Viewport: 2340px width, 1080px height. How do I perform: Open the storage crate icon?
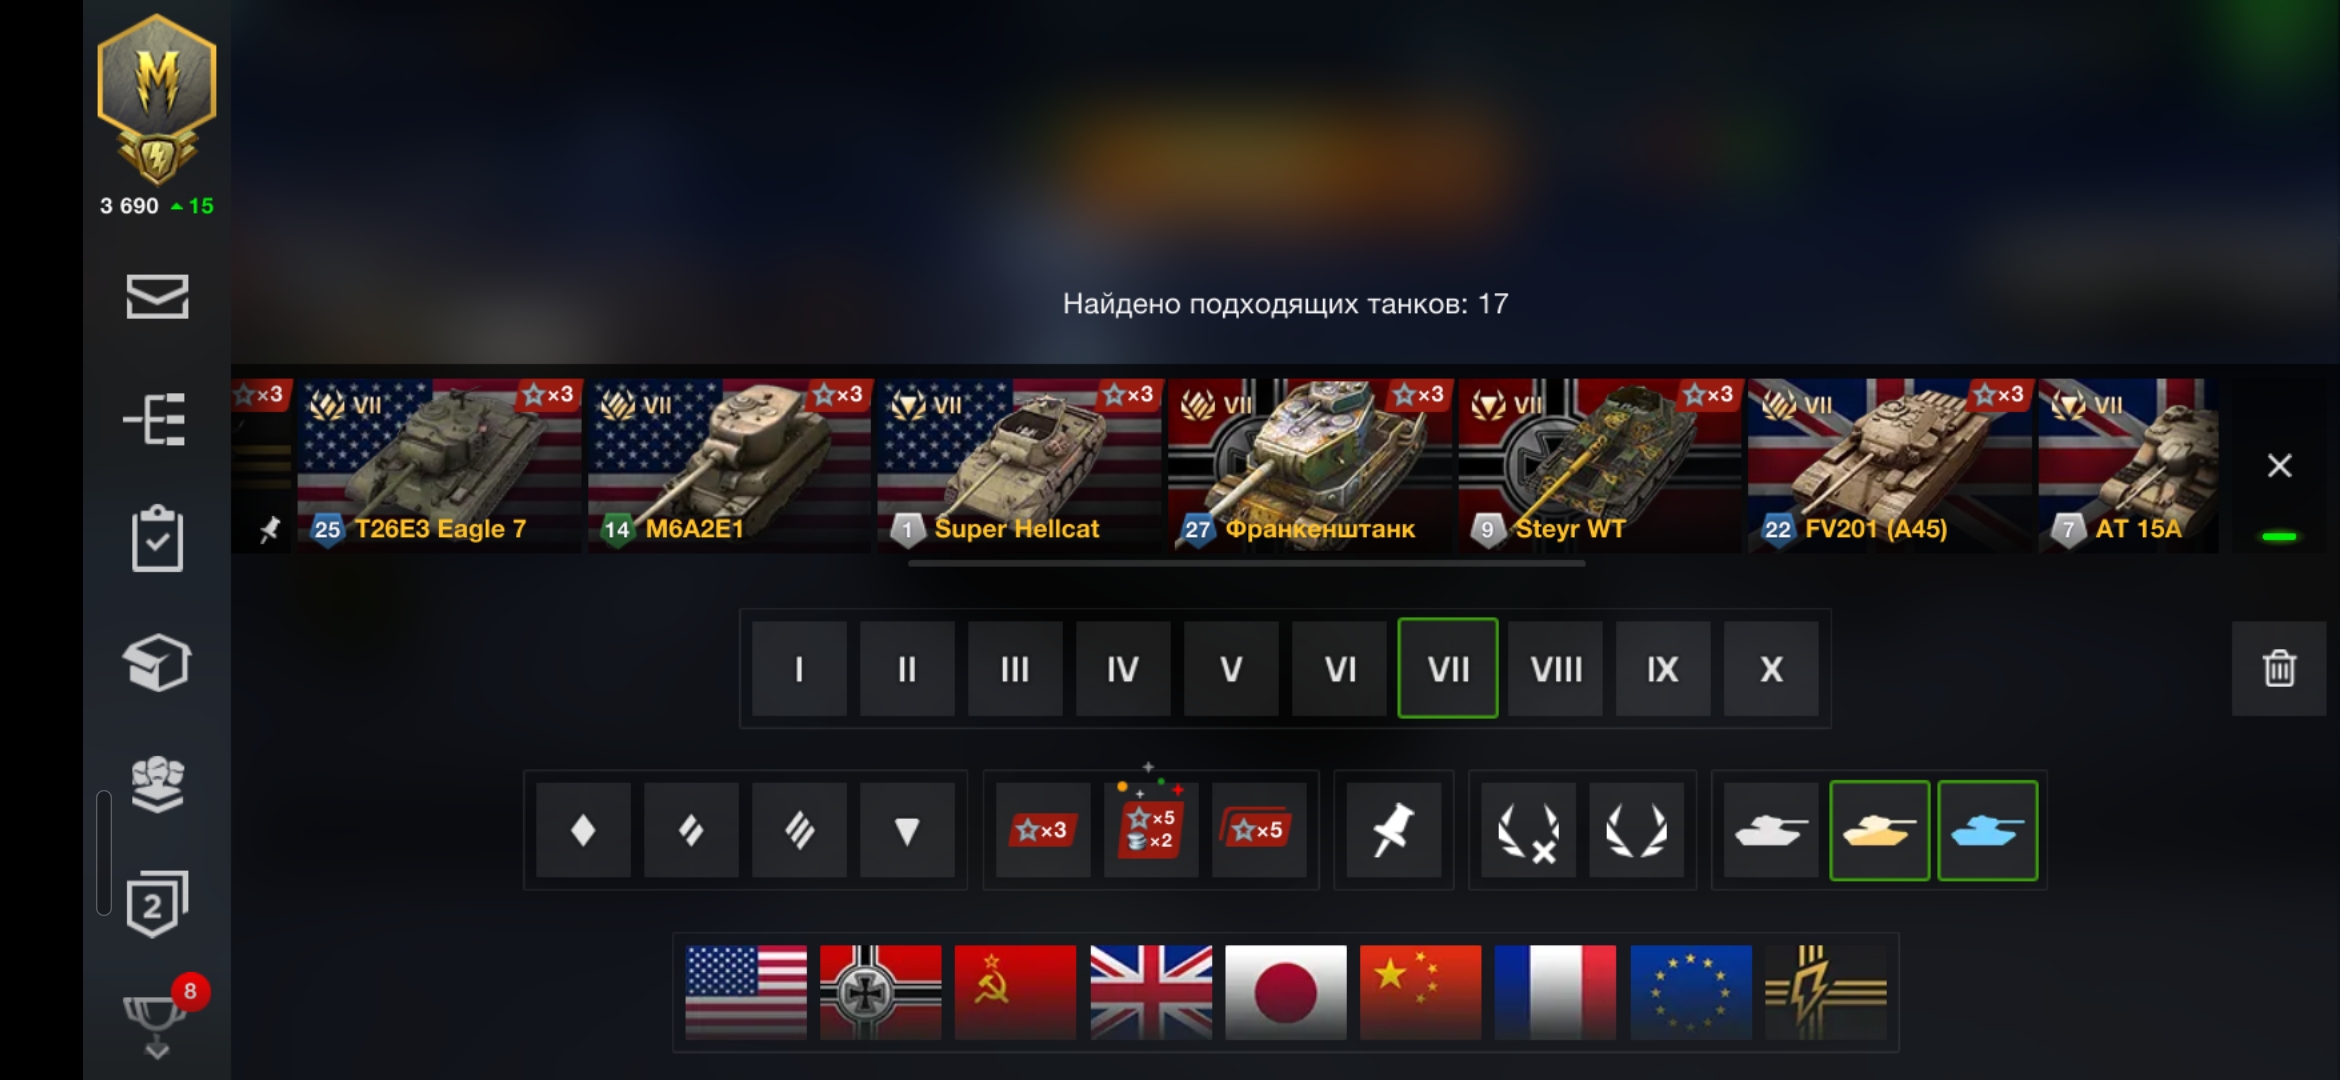(x=157, y=662)
